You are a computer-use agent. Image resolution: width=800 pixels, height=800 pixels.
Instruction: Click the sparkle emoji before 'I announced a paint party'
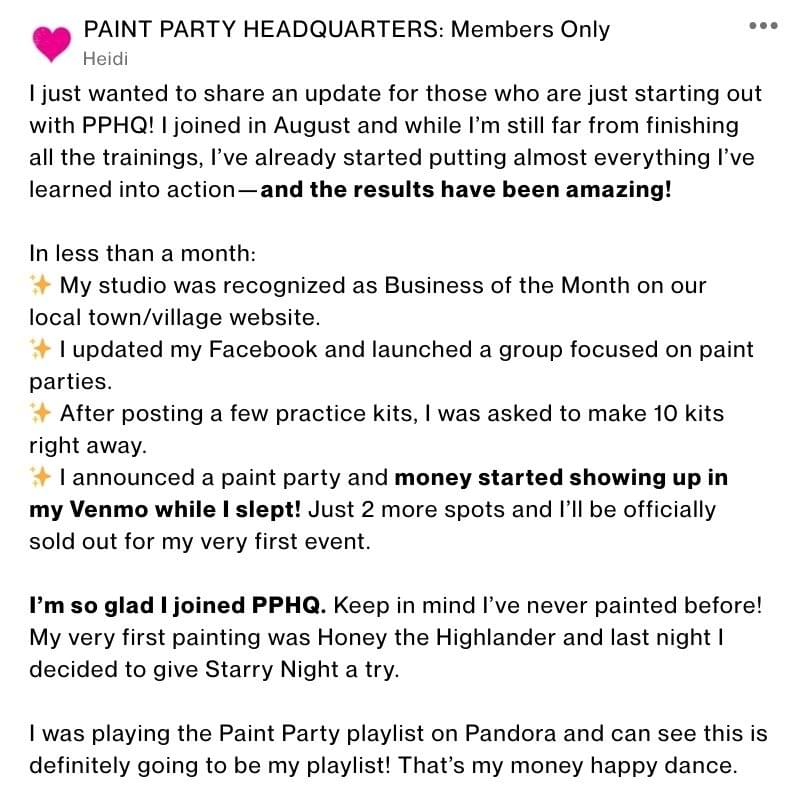(x=41, y=477)
